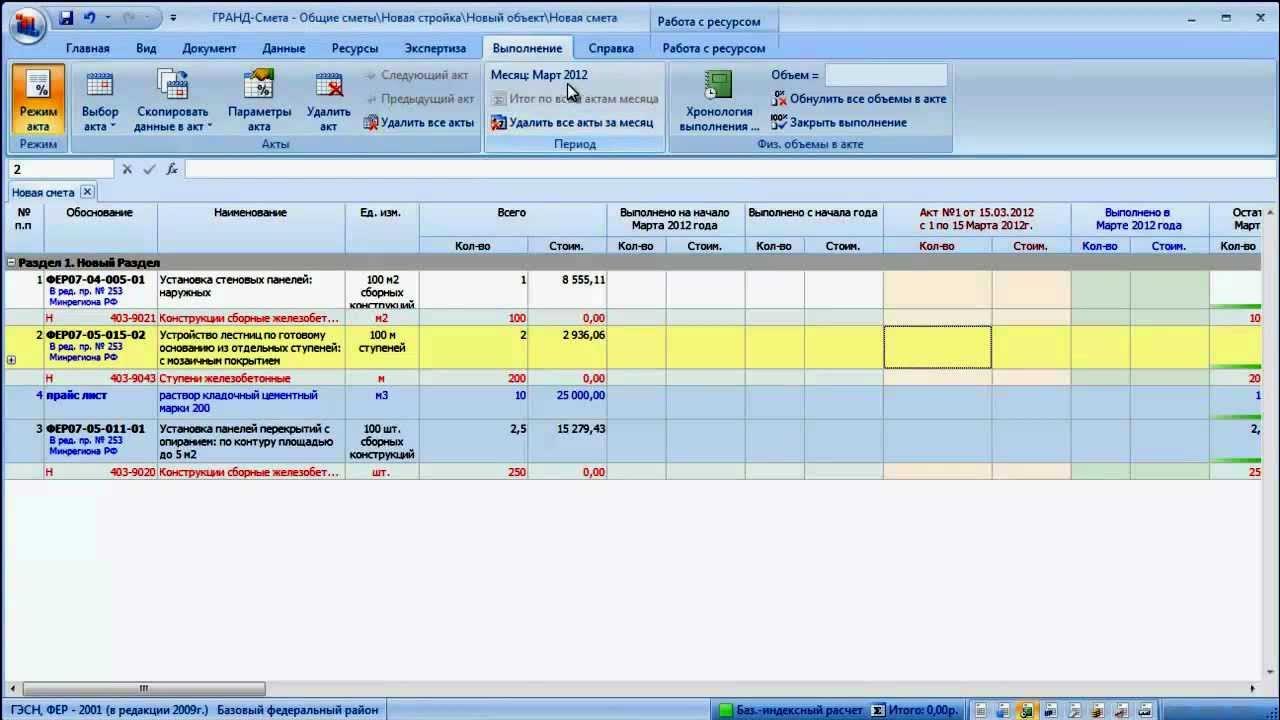Click the highlighted orange view icon in status bar
Viewport: 1280px width, 720px height.
click(x=1026, y=710)
